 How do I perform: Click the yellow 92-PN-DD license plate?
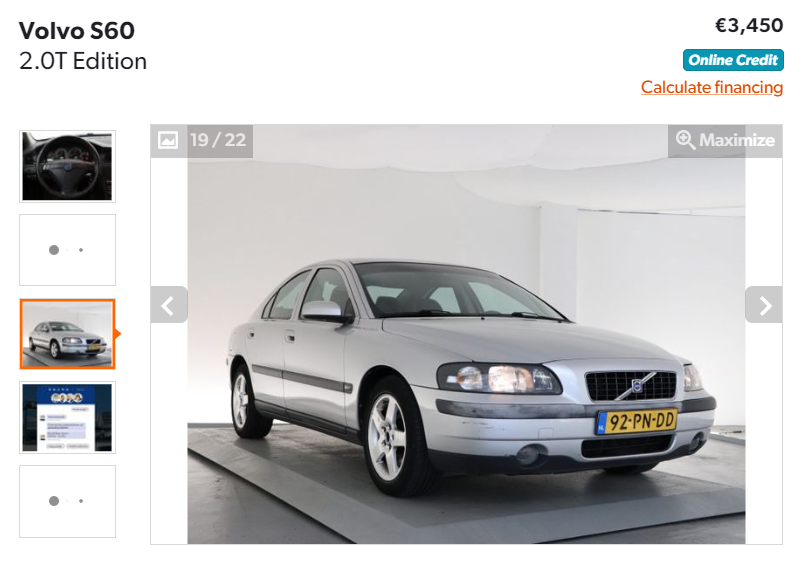pos(637,422)
